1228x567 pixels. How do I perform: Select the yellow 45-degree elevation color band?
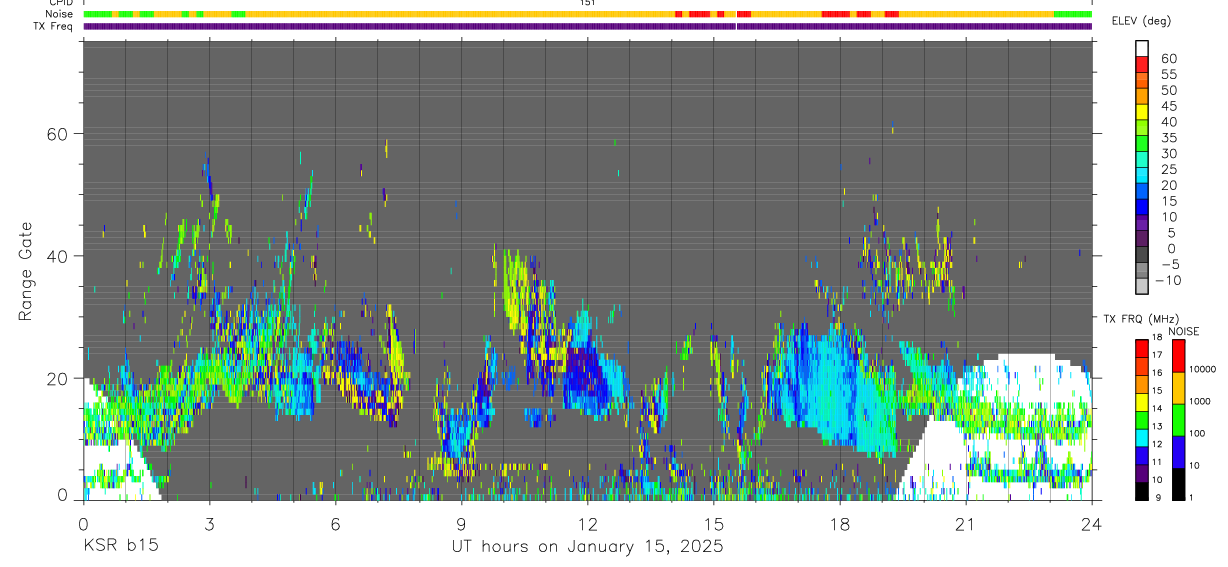(x=1143, y=112)
